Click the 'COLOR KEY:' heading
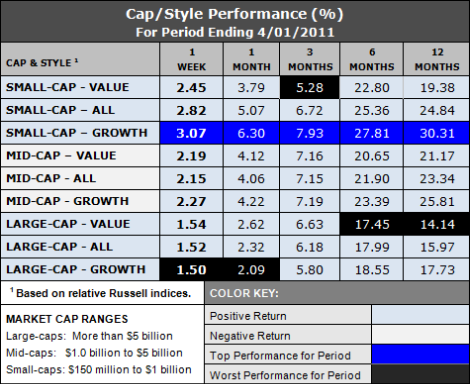This screenshot has height=384, width=470. pyautogui.click(x=244, y=293)
